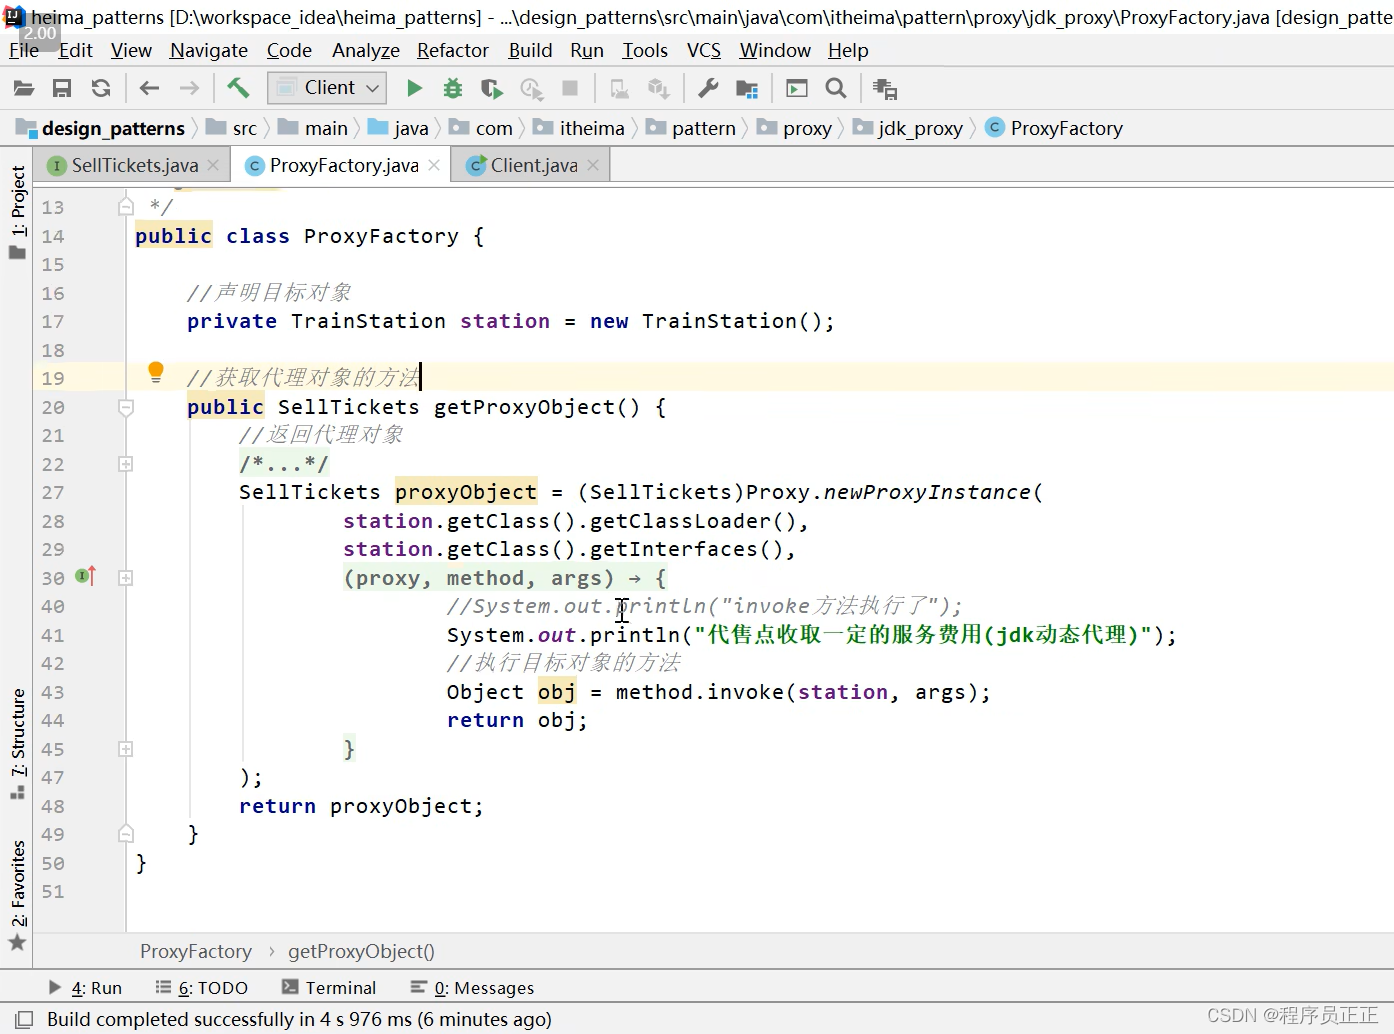Open the 1: Project tool window

pos(17,211)
